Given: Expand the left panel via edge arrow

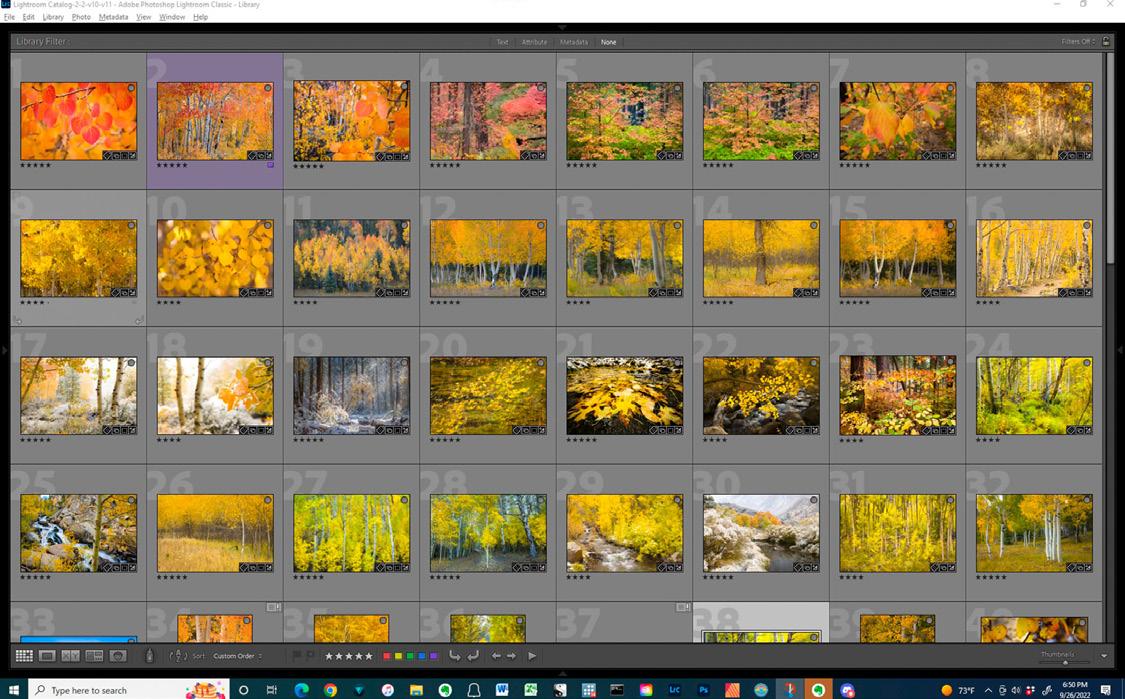Looking at the screenshot, I should click(4, 350).
